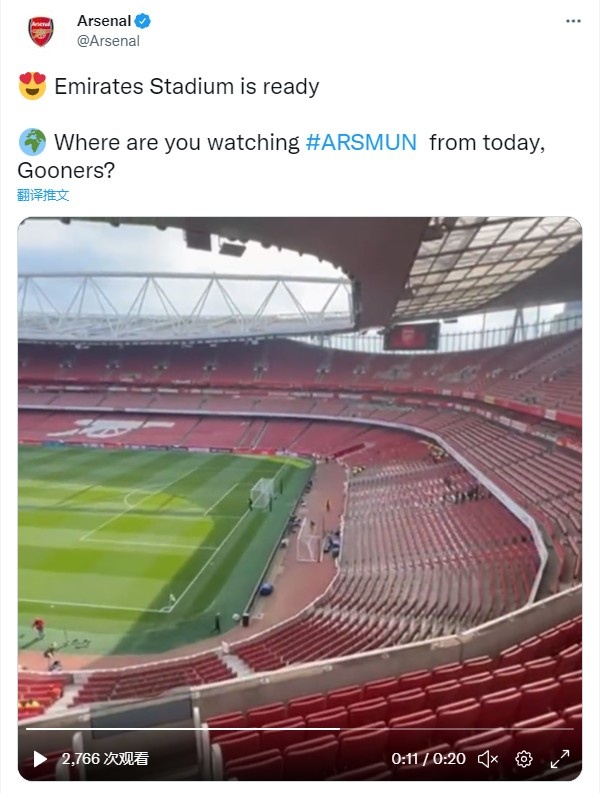
Task: Click the blue verified badge
Action: click(x=143, y=21)
